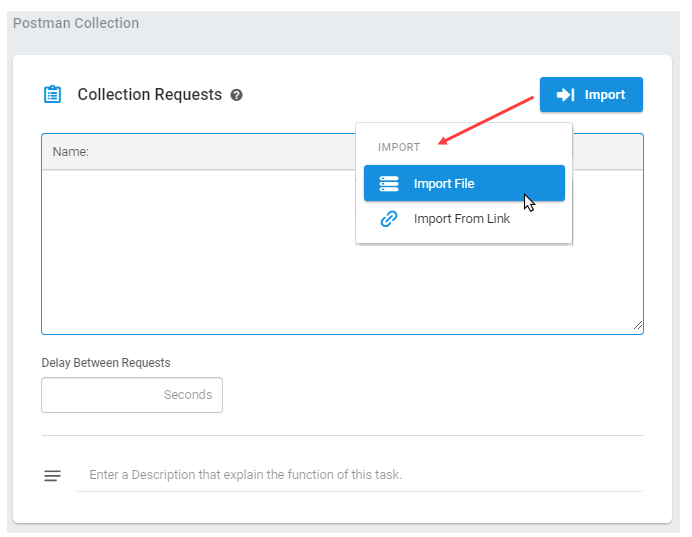Click the stacked bars Import File icon
This screenshot has width=692, height=537.
point(389,184)
